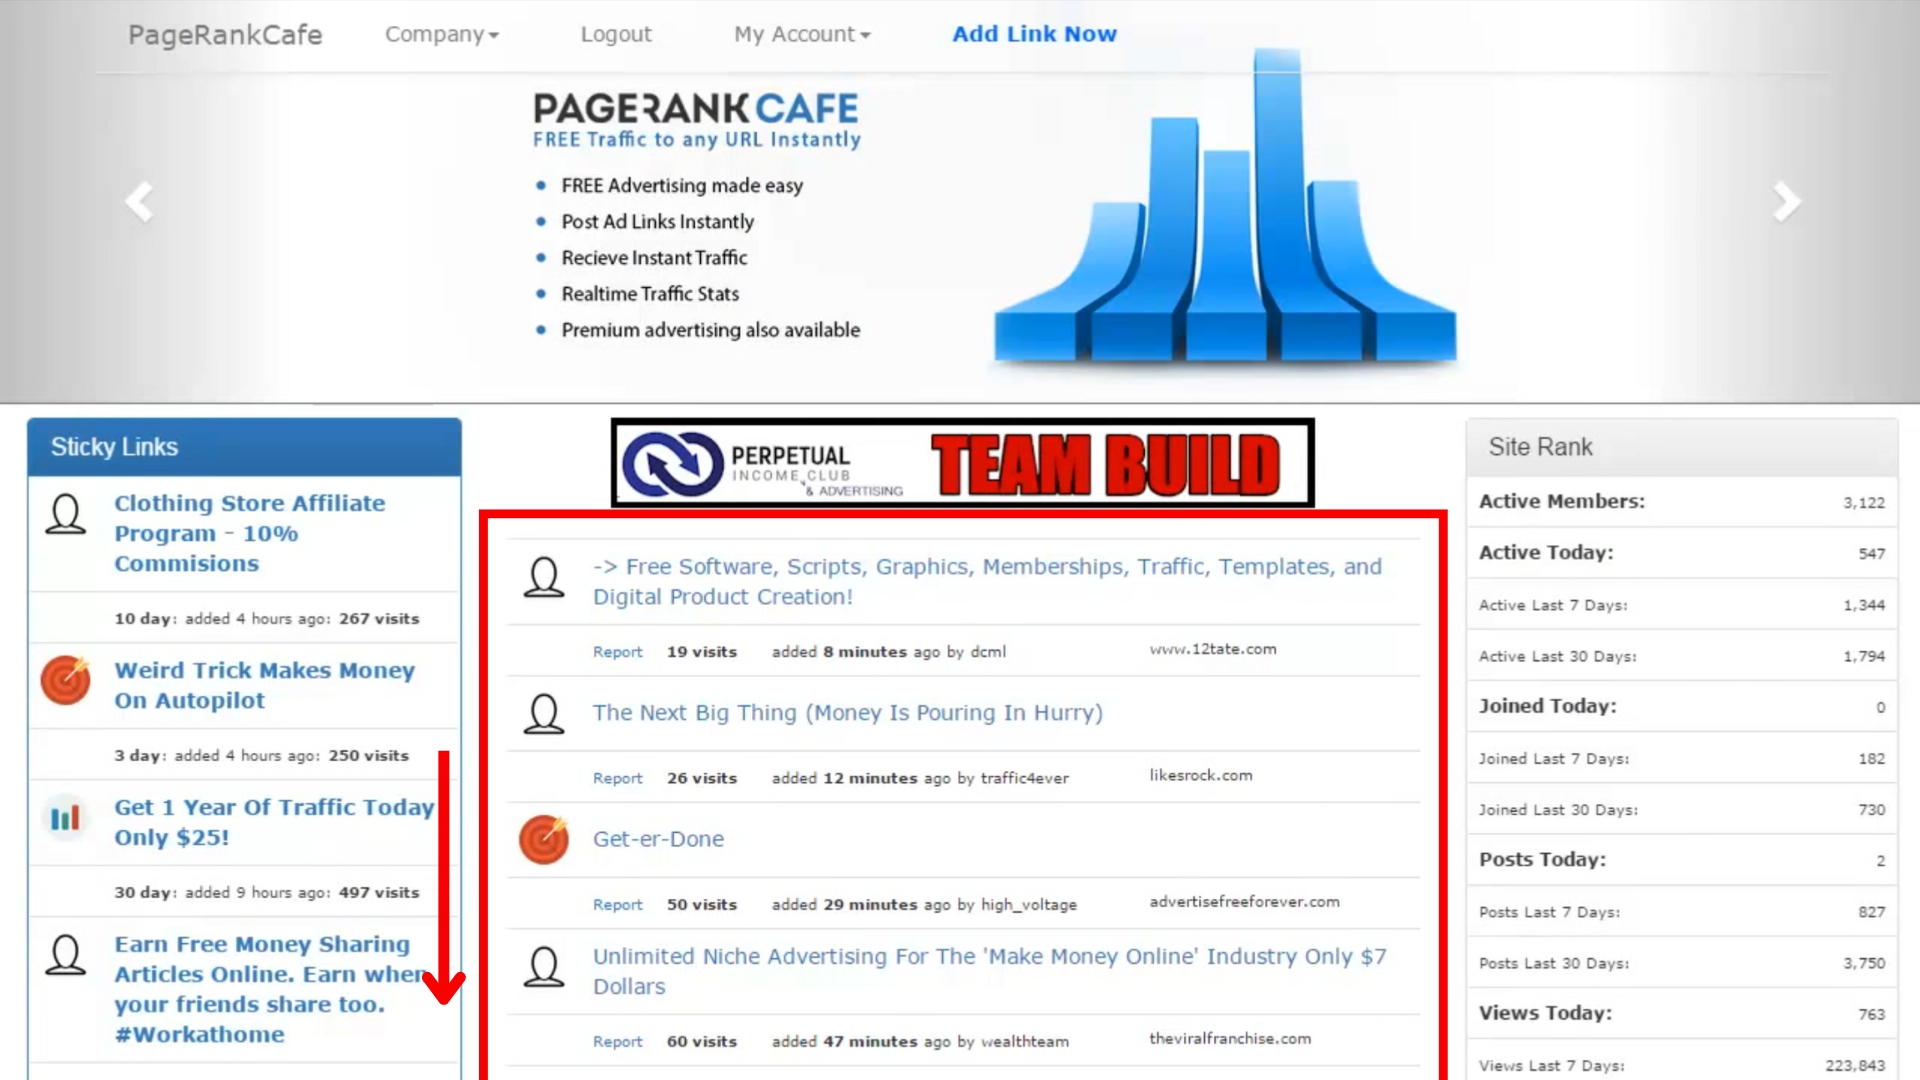Open the Logout menu item
This screenshot has width=1920, height=1080.
[x=616, y=33]
